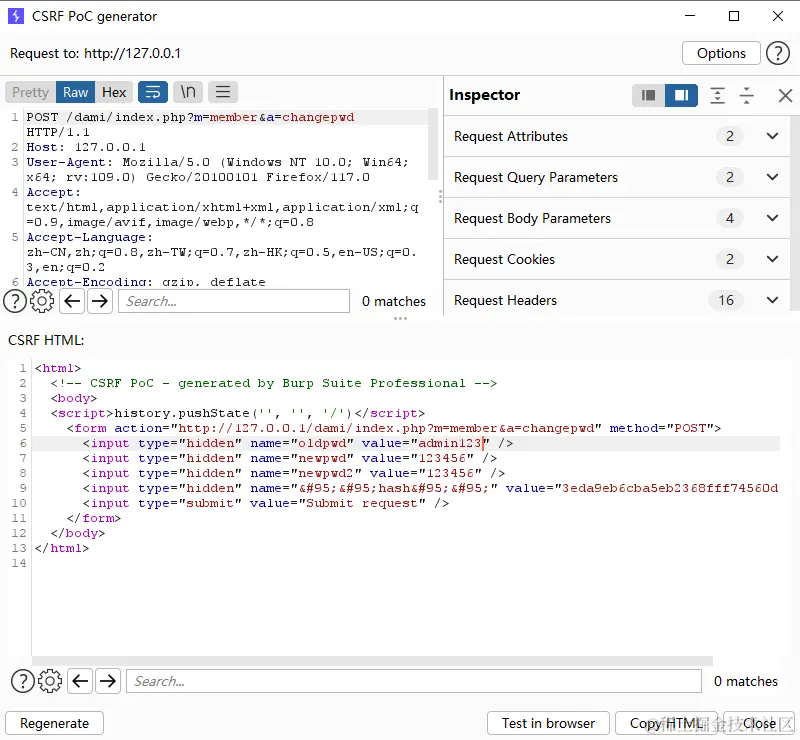This screenshot has width=800, height=740.
Task: Click the Copy HTML button
Action: click(666, 723)
